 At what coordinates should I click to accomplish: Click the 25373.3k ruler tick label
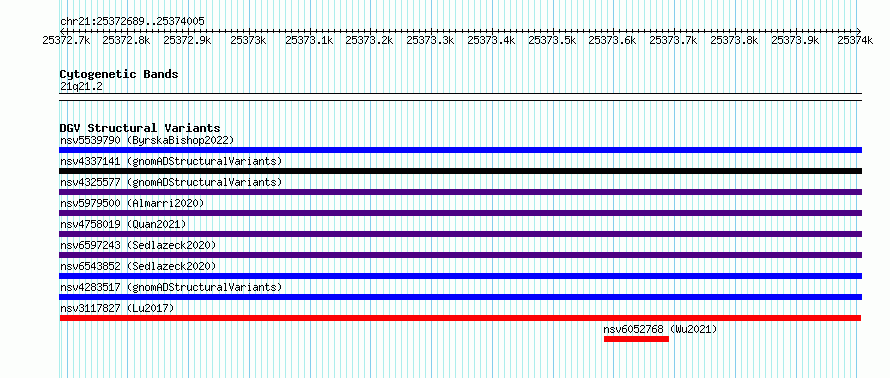[430, 40]
